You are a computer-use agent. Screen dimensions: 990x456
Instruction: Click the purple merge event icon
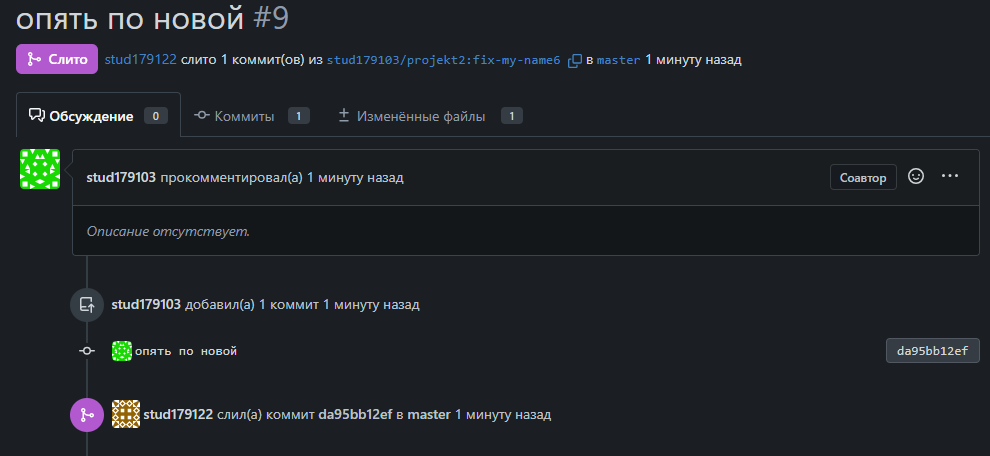(87, 414)
